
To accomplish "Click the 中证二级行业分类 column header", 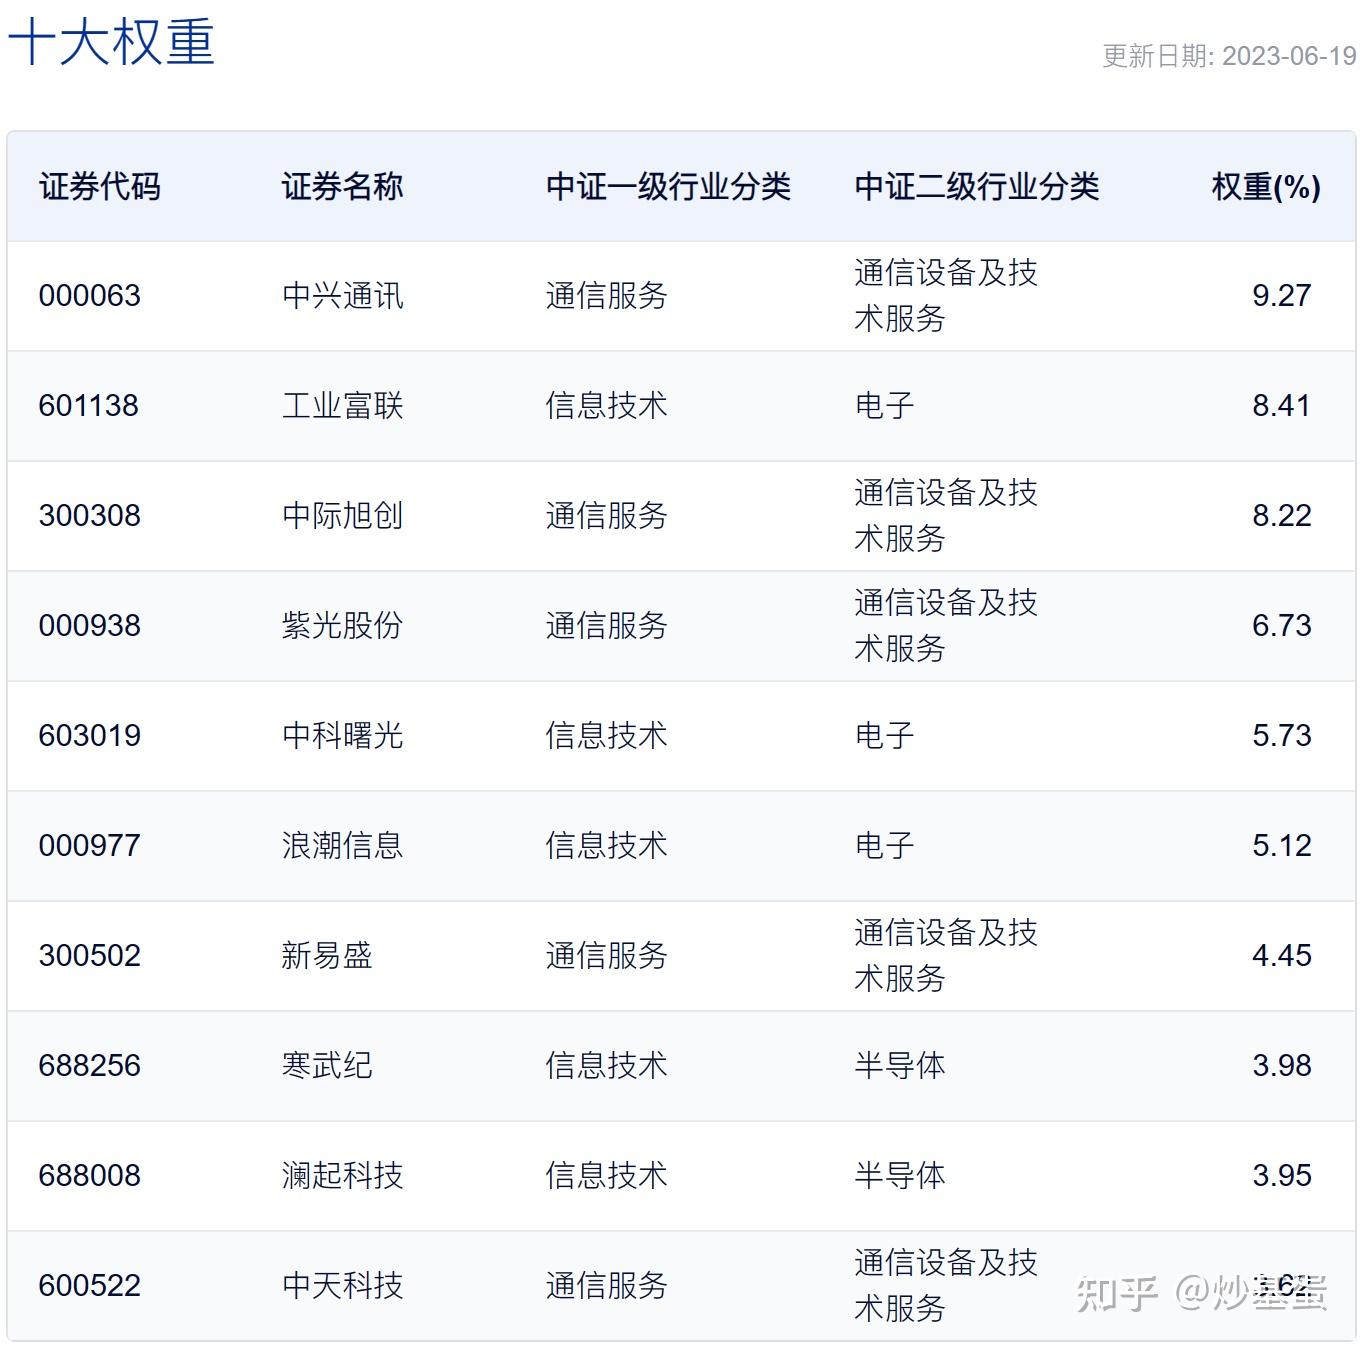I will 977,187.
